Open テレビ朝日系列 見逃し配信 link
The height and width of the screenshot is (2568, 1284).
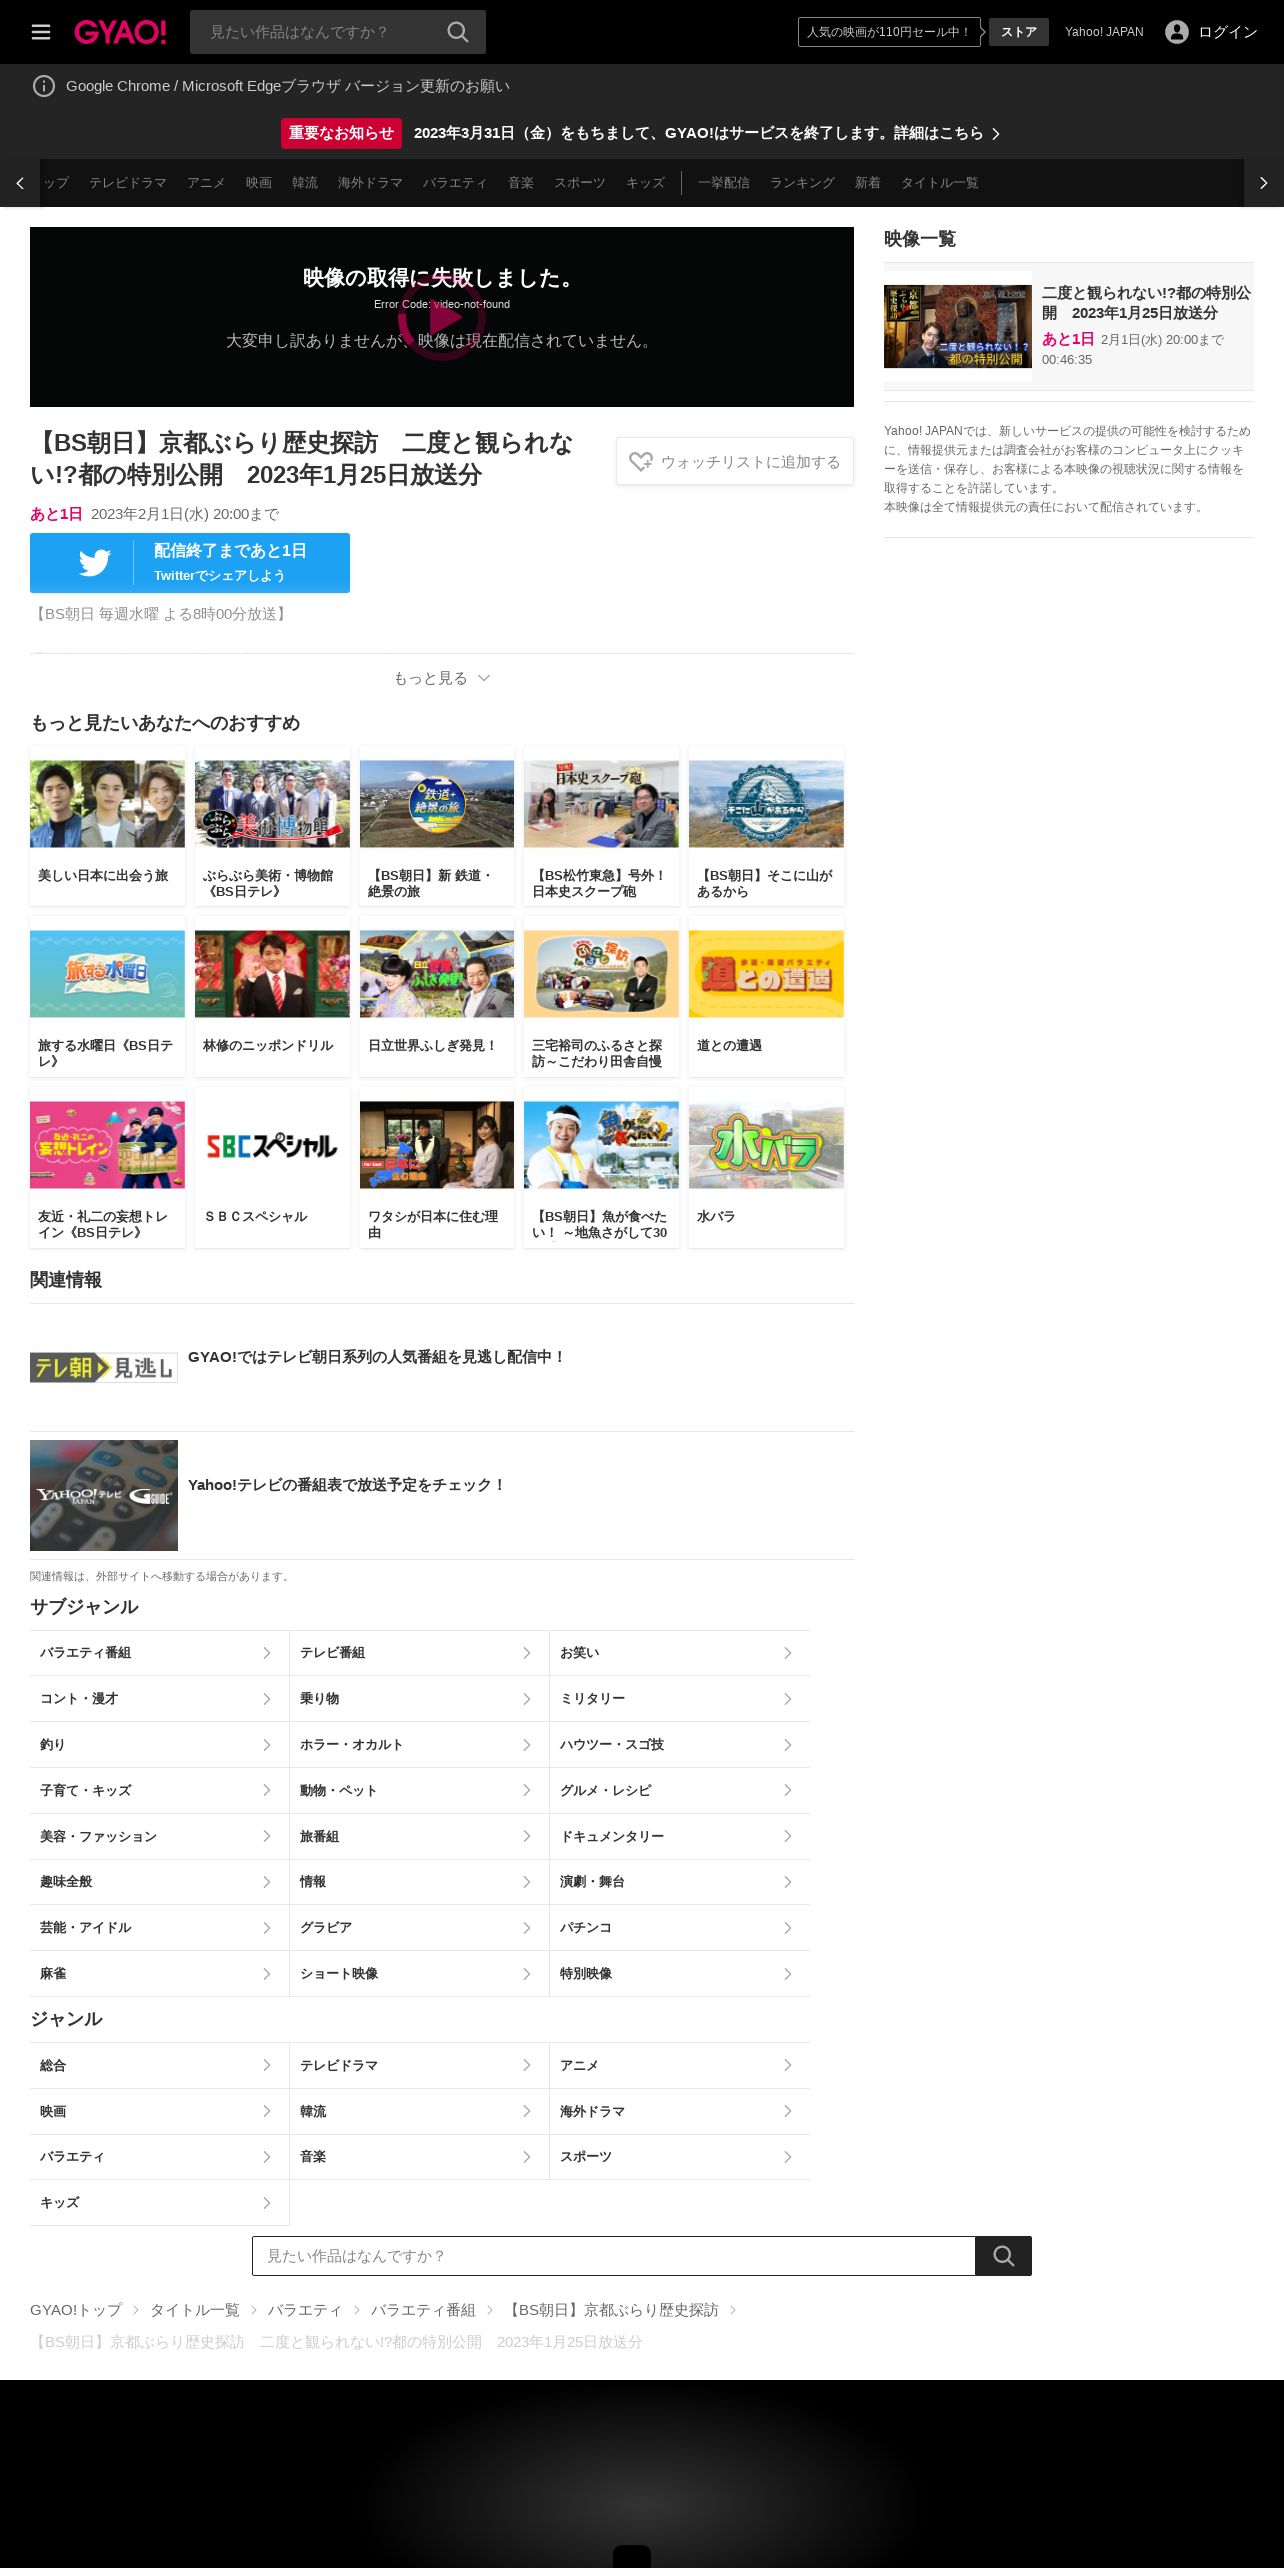[x=376, y=1357]
